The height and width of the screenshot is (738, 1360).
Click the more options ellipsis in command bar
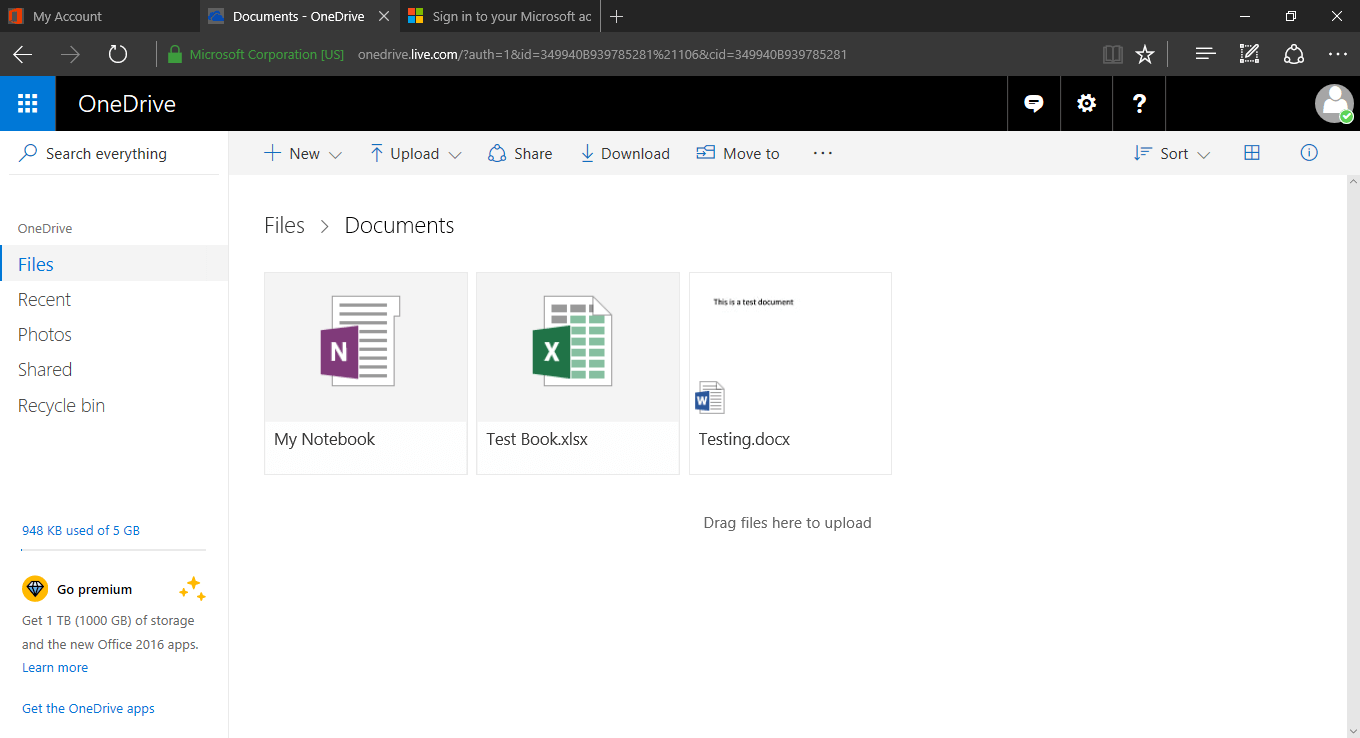pos(822,153)
